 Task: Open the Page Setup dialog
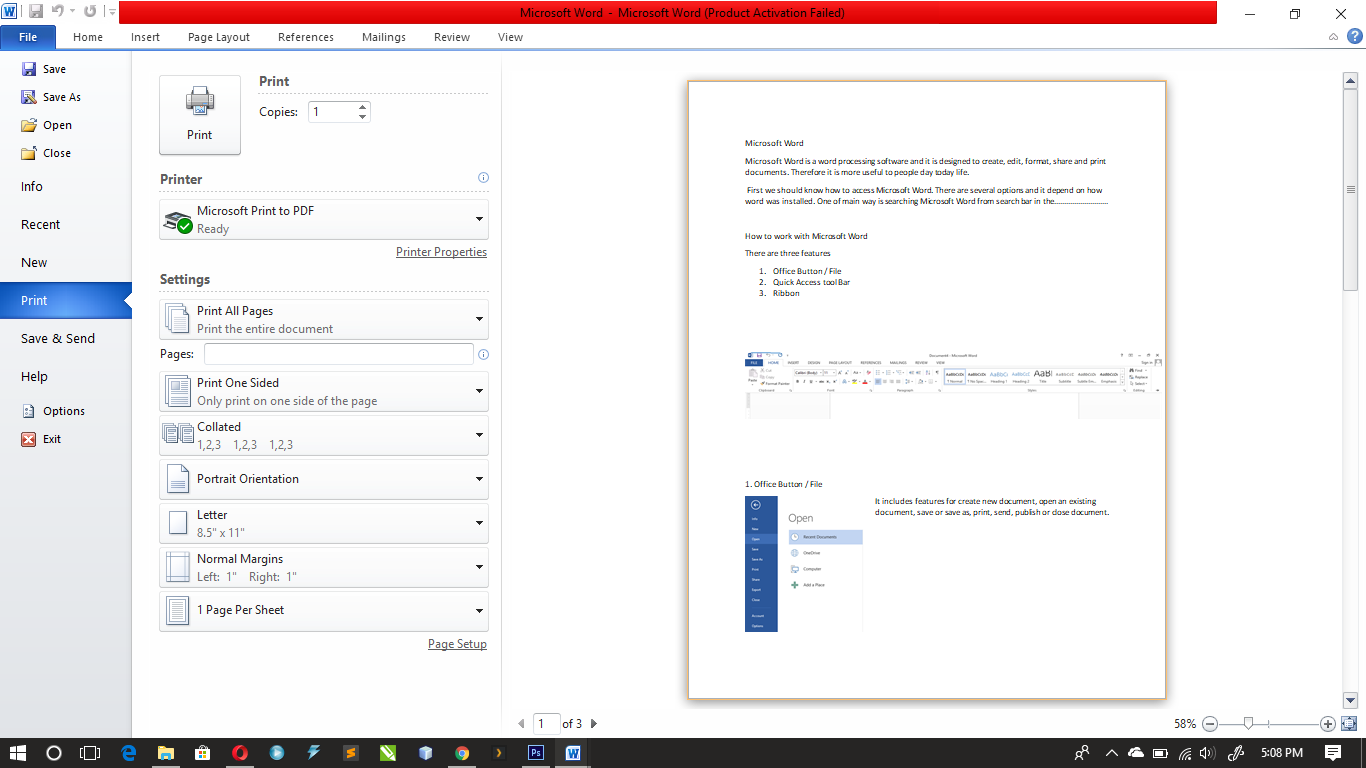point(457,644)
